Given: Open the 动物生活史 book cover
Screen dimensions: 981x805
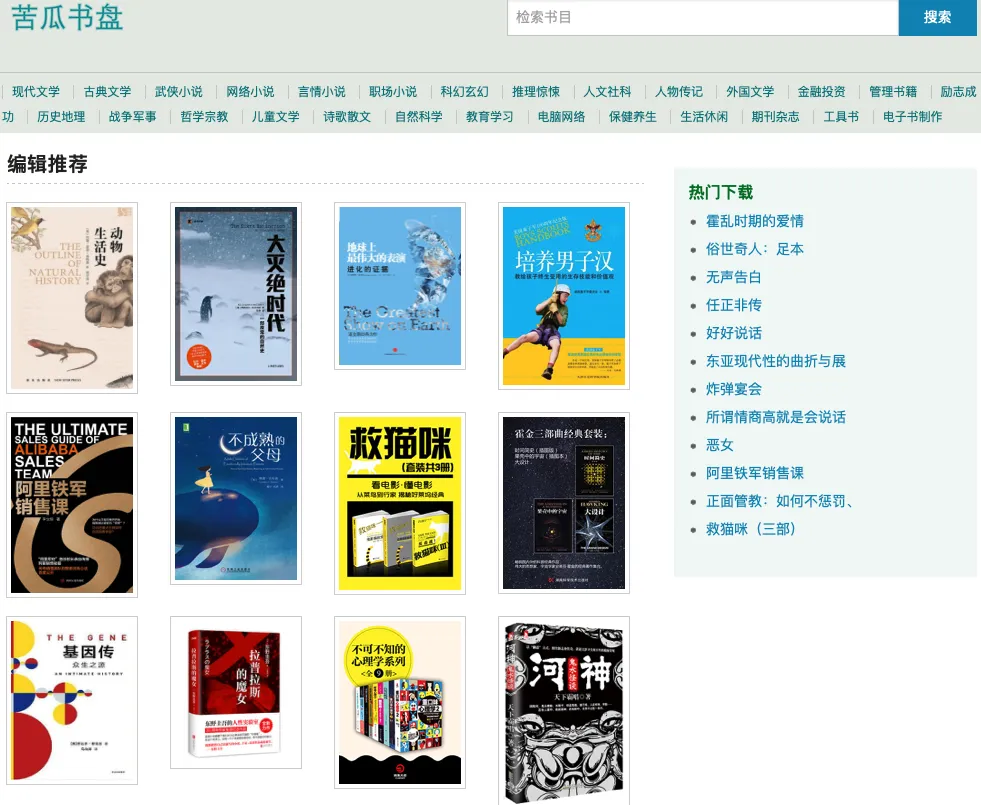Looking at the screenshot, I should 72,298.
